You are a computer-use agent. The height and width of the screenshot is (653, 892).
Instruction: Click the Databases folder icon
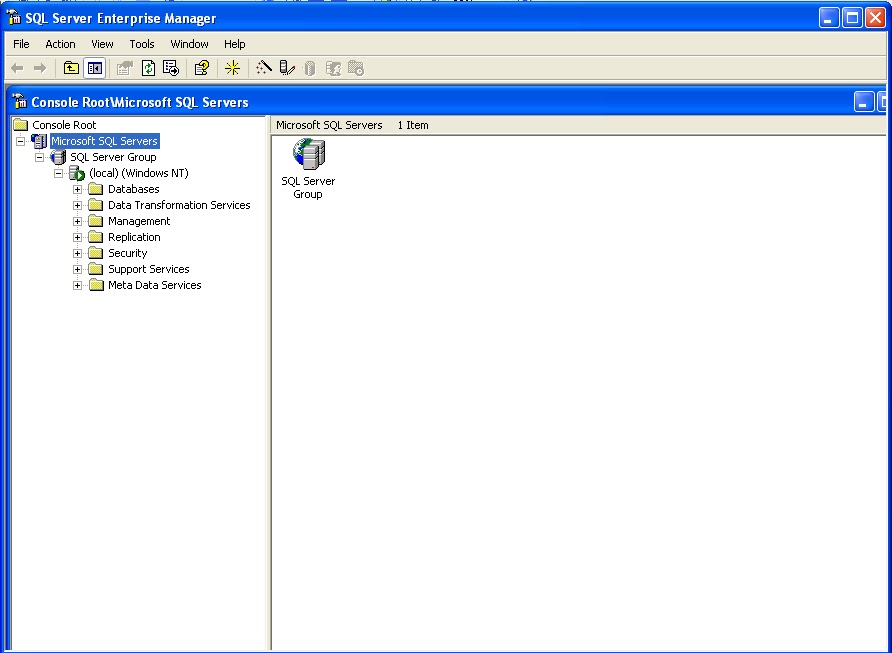point(96,189)
